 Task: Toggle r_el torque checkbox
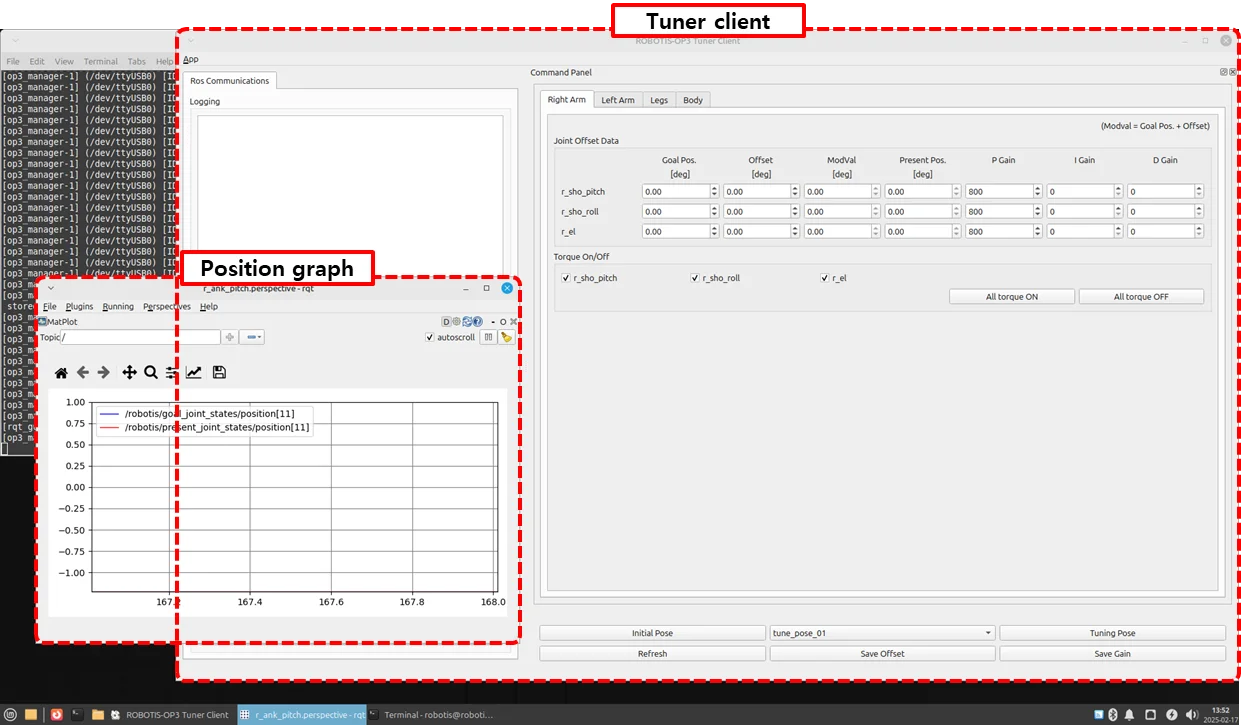click(825, 278)
